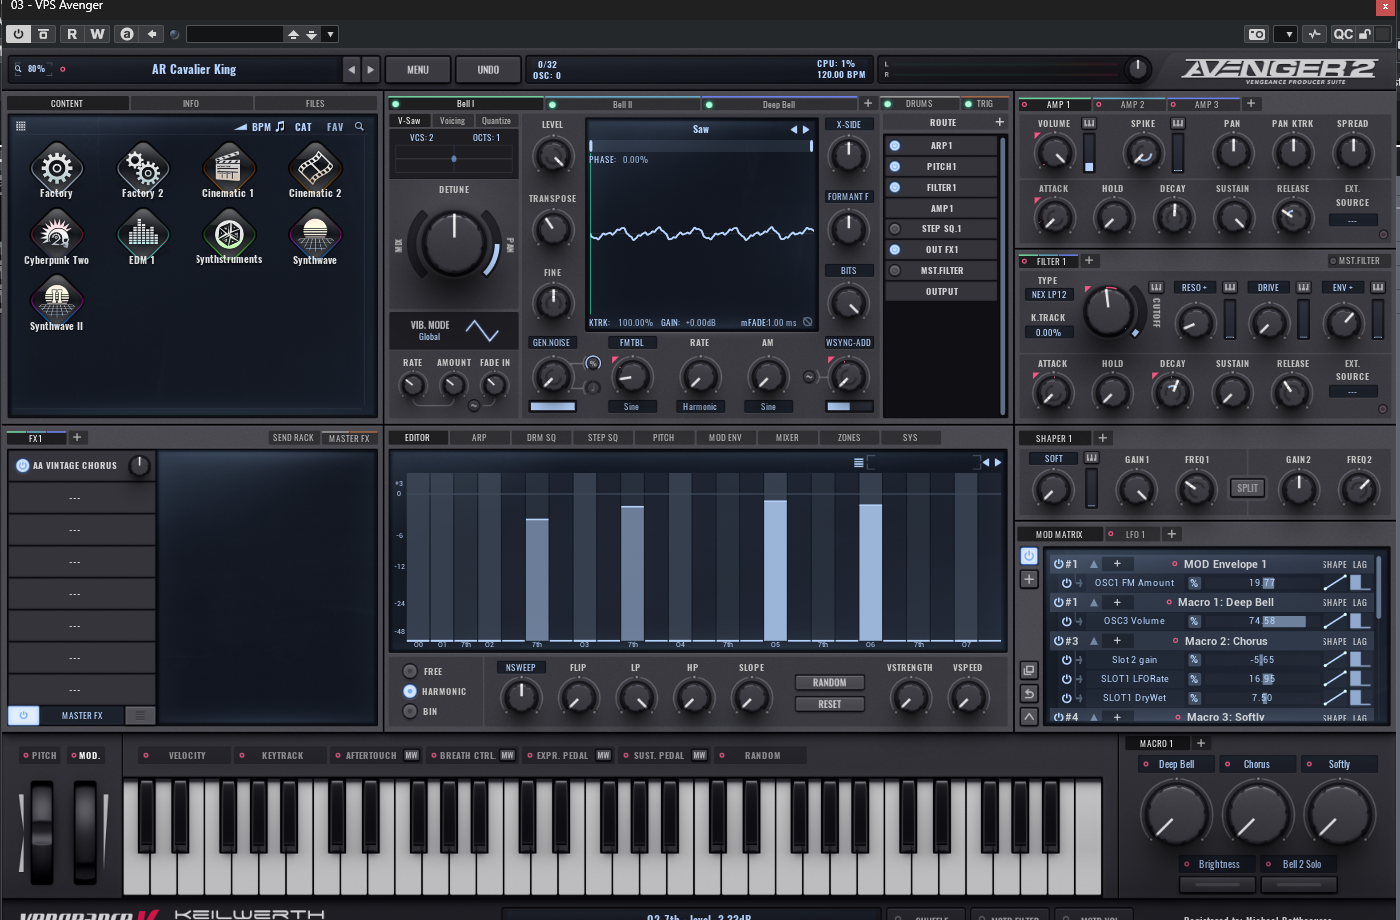Go to next preset using the right arrow

point(371,70)
